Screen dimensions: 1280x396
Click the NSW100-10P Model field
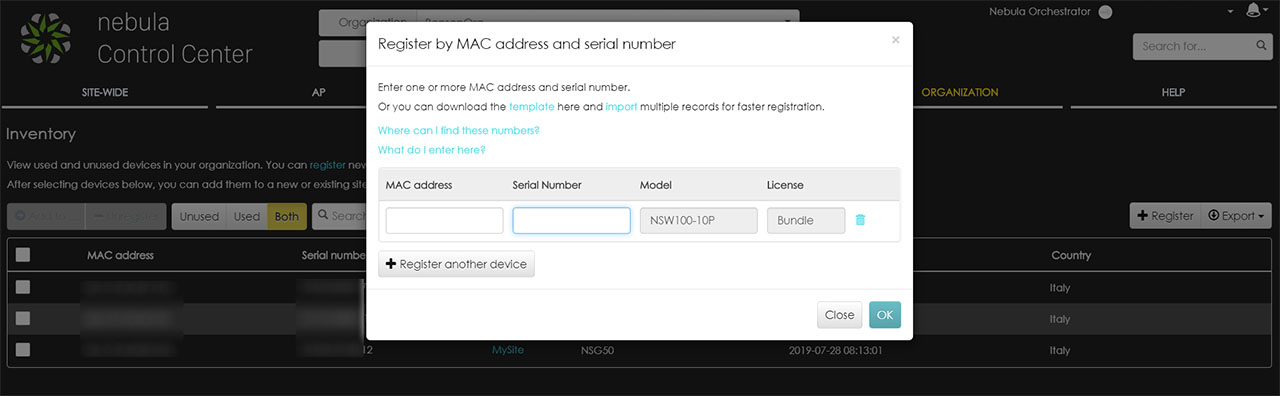pos(698,220)
